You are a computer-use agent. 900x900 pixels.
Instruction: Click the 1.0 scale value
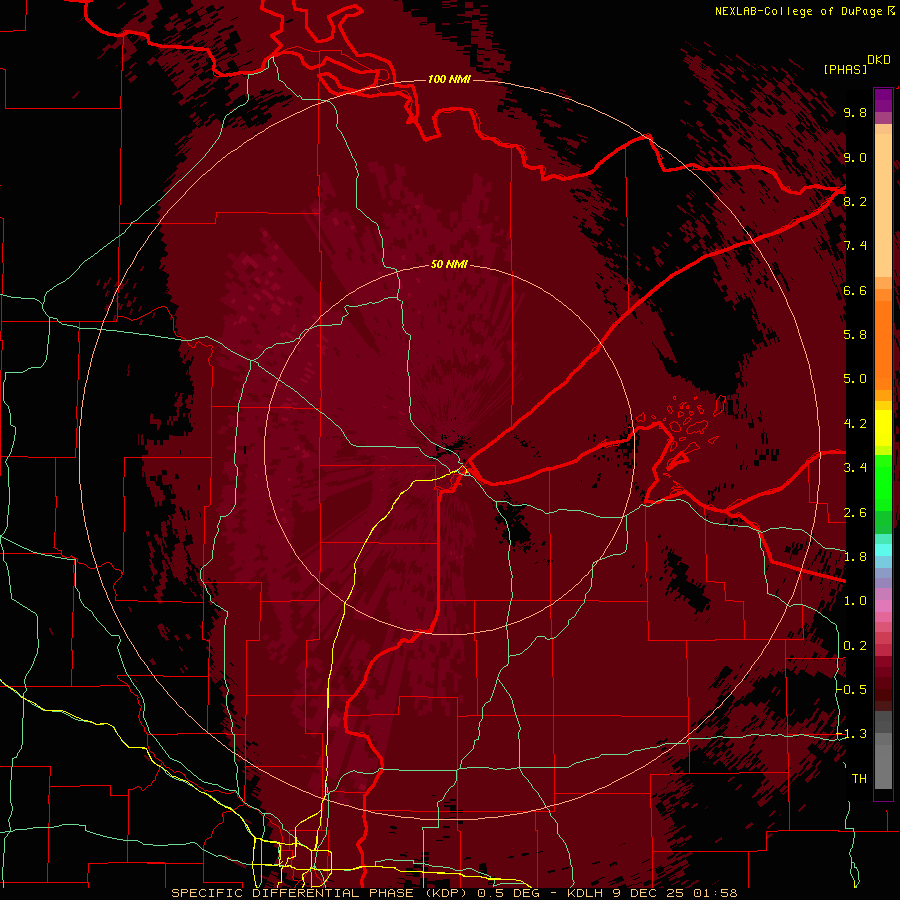point(855,601)
